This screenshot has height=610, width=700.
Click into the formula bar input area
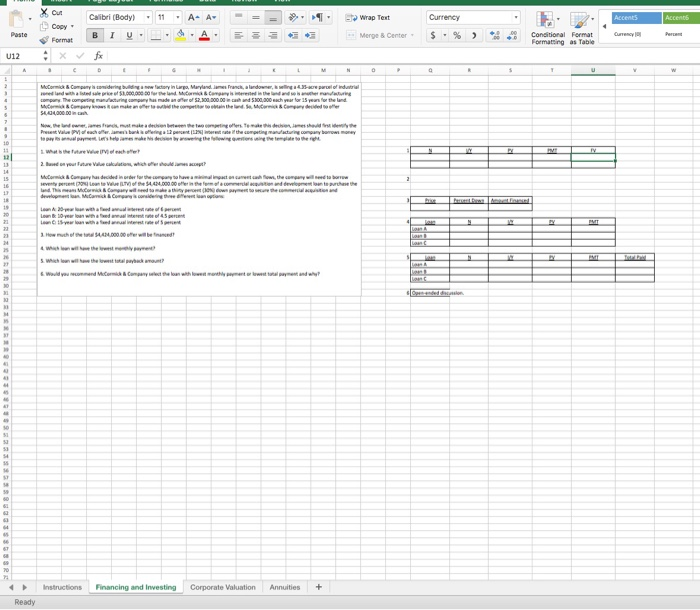tap(402, 56)
